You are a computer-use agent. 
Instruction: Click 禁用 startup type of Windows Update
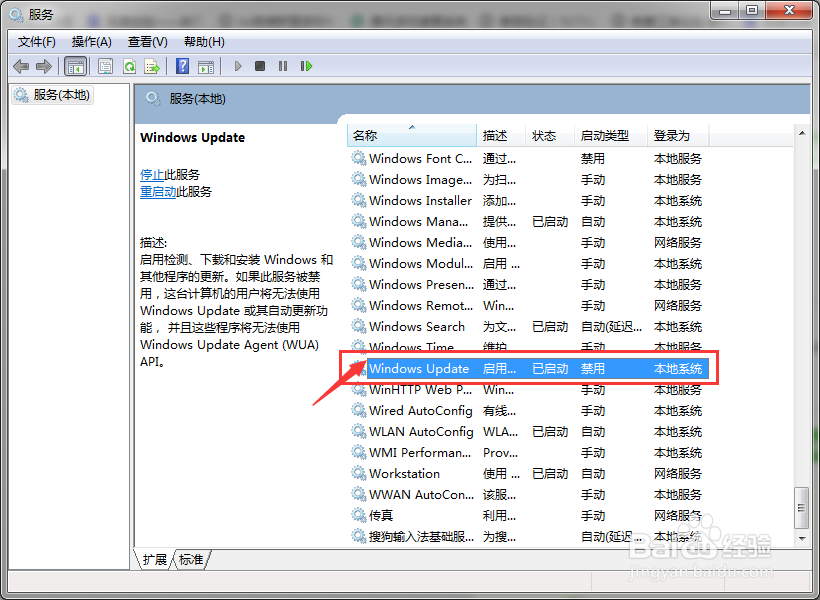593,369
